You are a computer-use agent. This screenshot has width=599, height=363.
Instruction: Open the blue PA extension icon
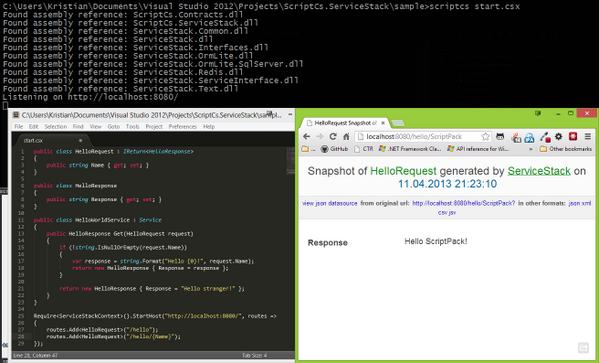tap(529, 137)
